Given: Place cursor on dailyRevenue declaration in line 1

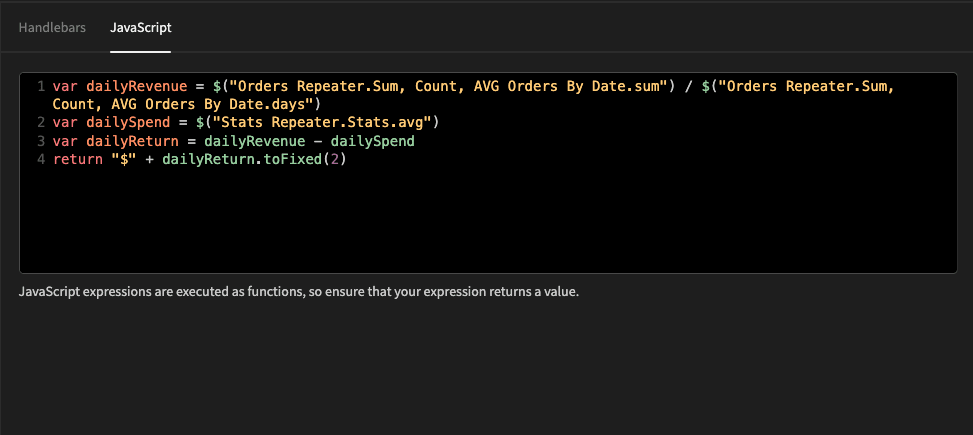Looking at the screenshot, I should coord(137,86).
